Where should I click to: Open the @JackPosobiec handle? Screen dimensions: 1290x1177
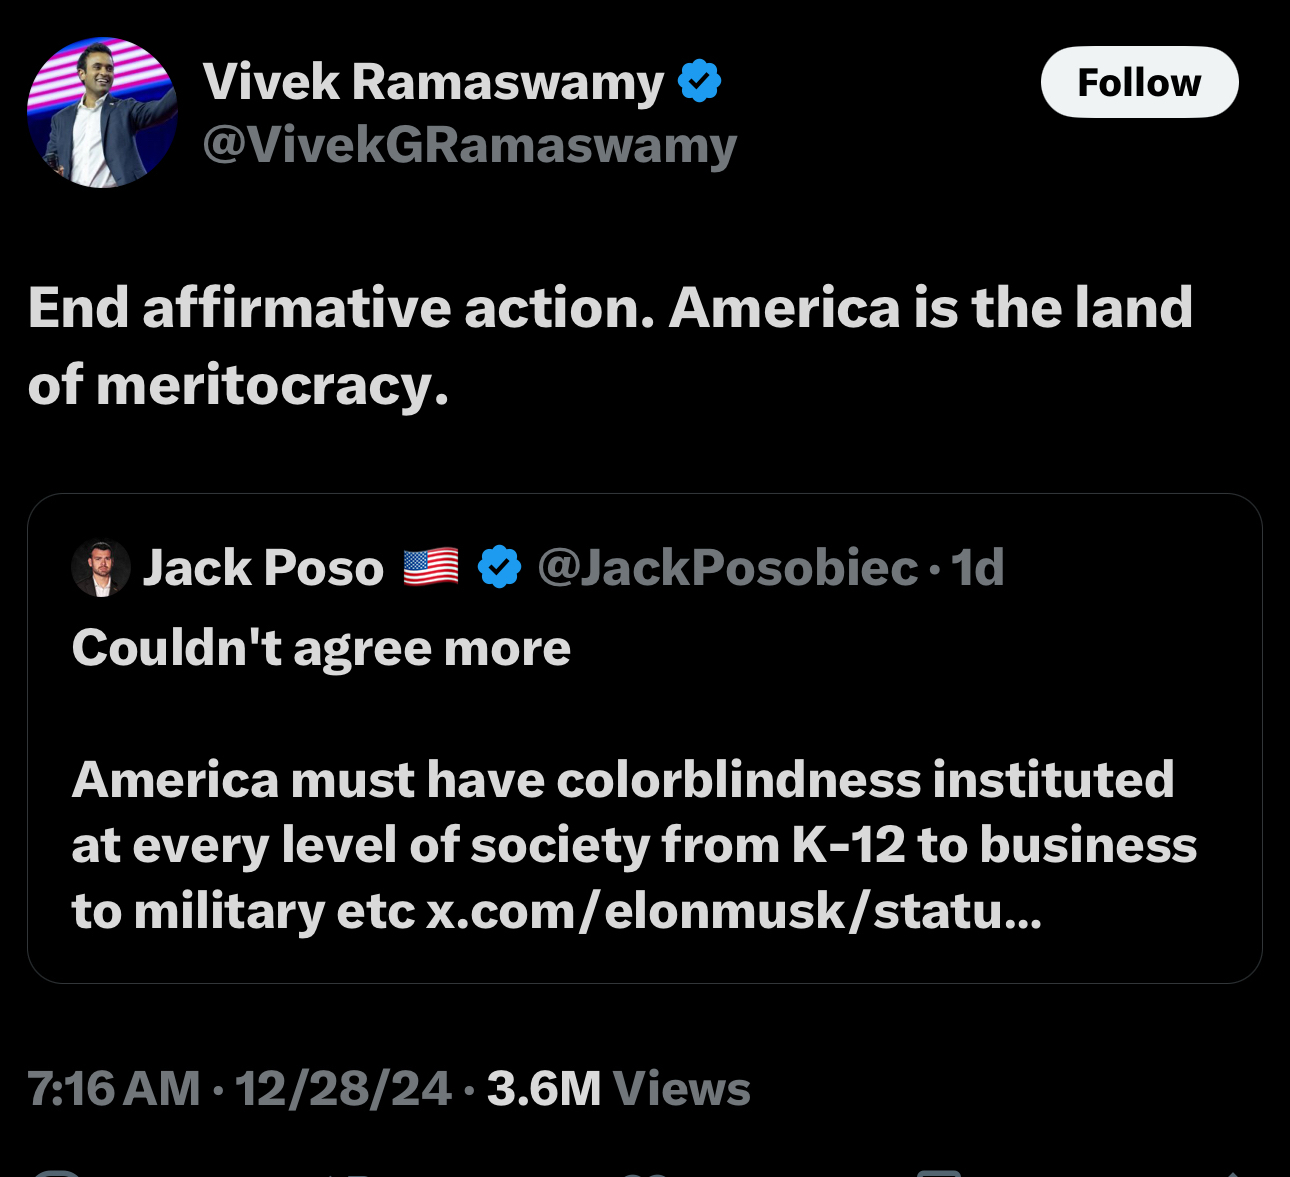tap(727, 568)
